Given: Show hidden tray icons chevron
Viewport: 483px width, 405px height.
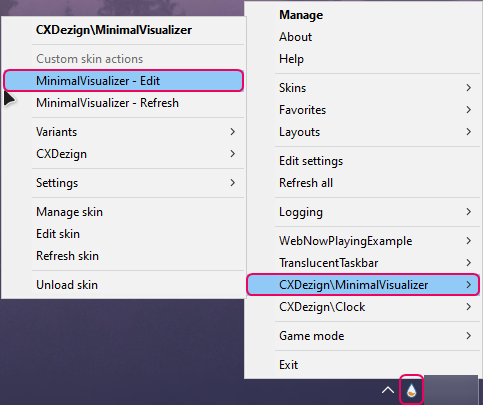Looking at the screenshot, I should (388, 390).
